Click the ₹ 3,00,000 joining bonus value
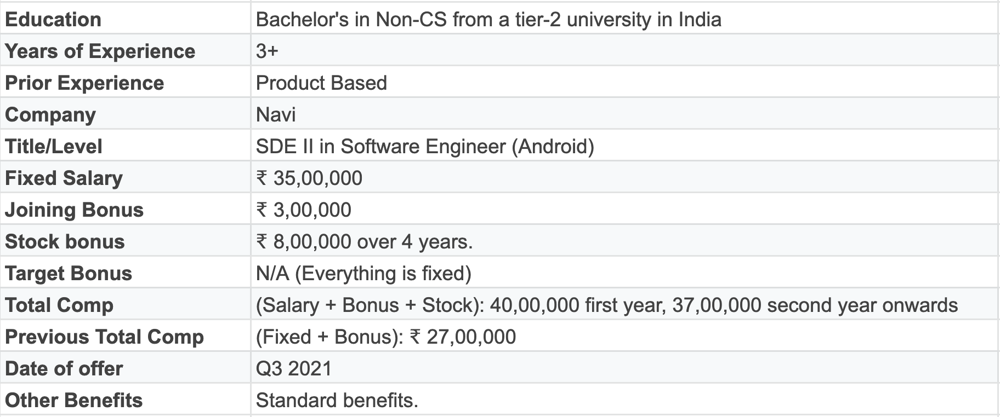 pyautogui.click(x=303, y=211)
